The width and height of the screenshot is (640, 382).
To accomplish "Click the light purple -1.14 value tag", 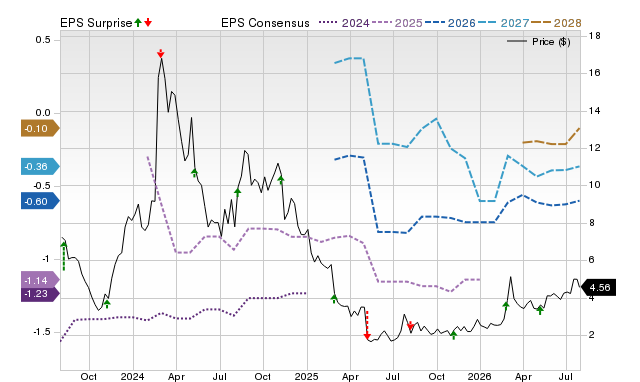I will (x=40, y=281).
